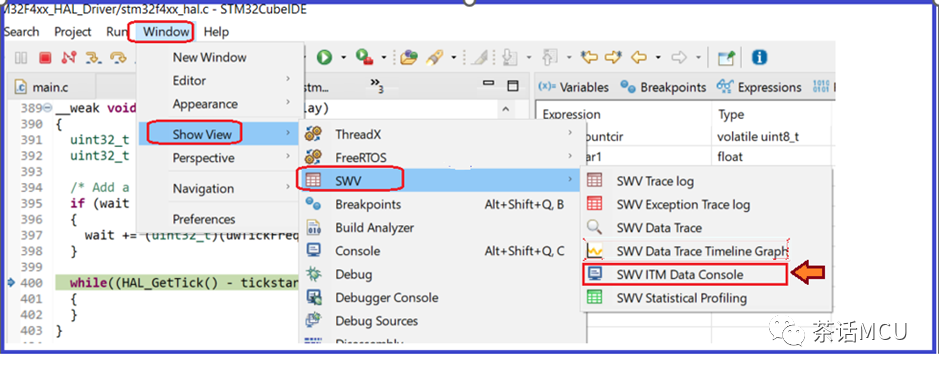Click the open folder toolbar icon
939x373 pixels.
(x=409, y=57)
